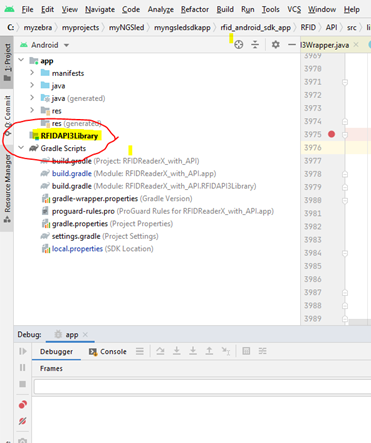Close the app debug session tab

85,334
